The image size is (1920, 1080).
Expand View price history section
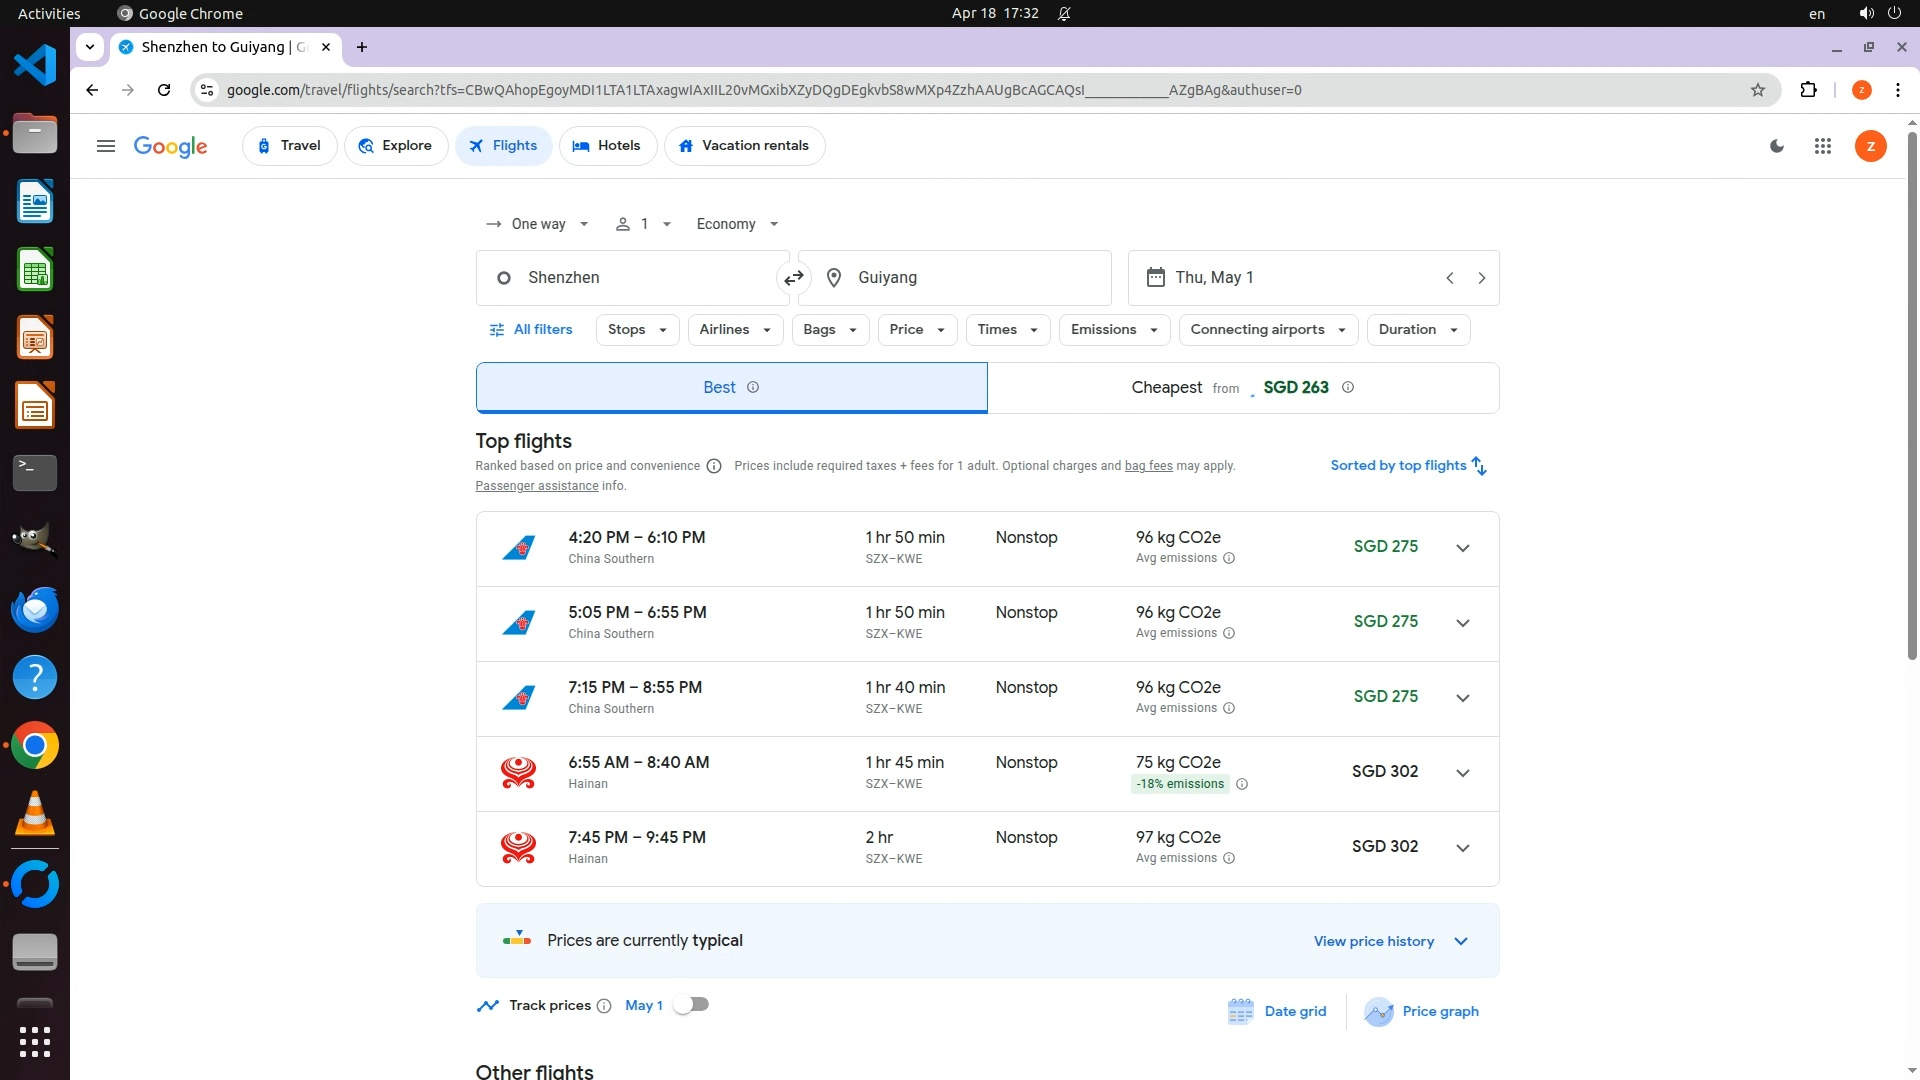1390,941
